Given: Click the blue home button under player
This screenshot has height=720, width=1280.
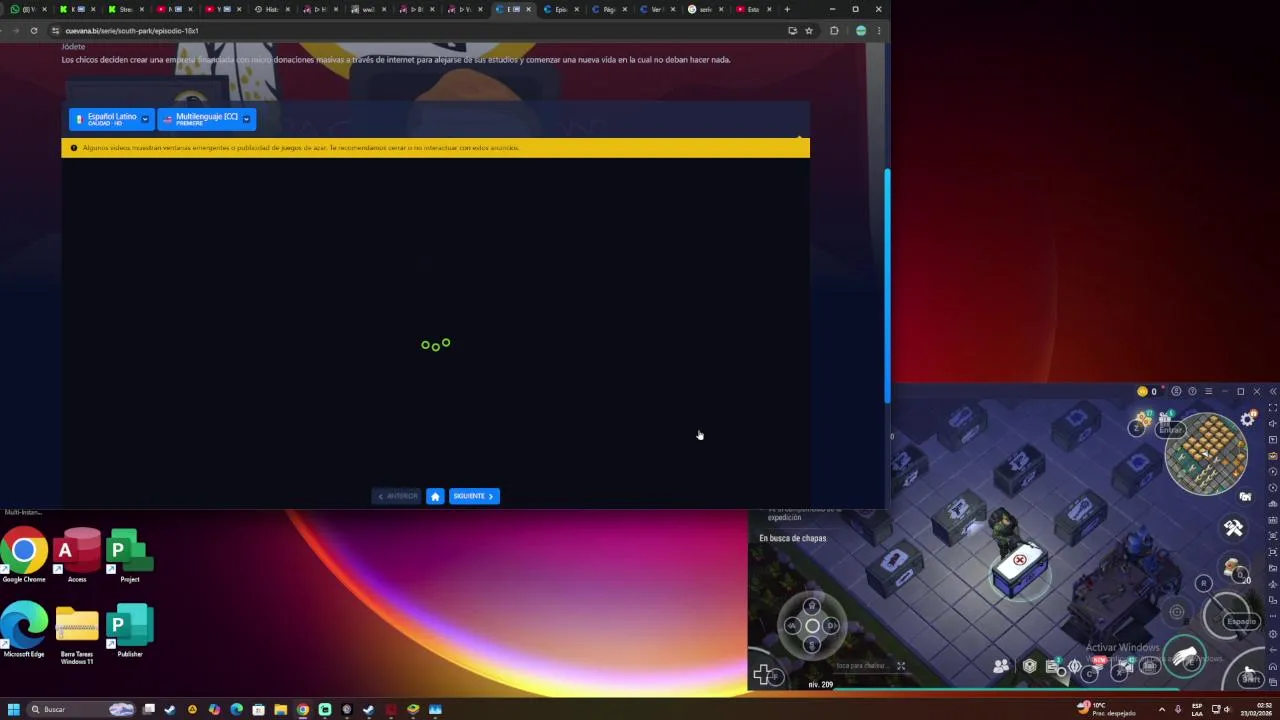Looking at the screenshot, I should [x=435, y=496].
